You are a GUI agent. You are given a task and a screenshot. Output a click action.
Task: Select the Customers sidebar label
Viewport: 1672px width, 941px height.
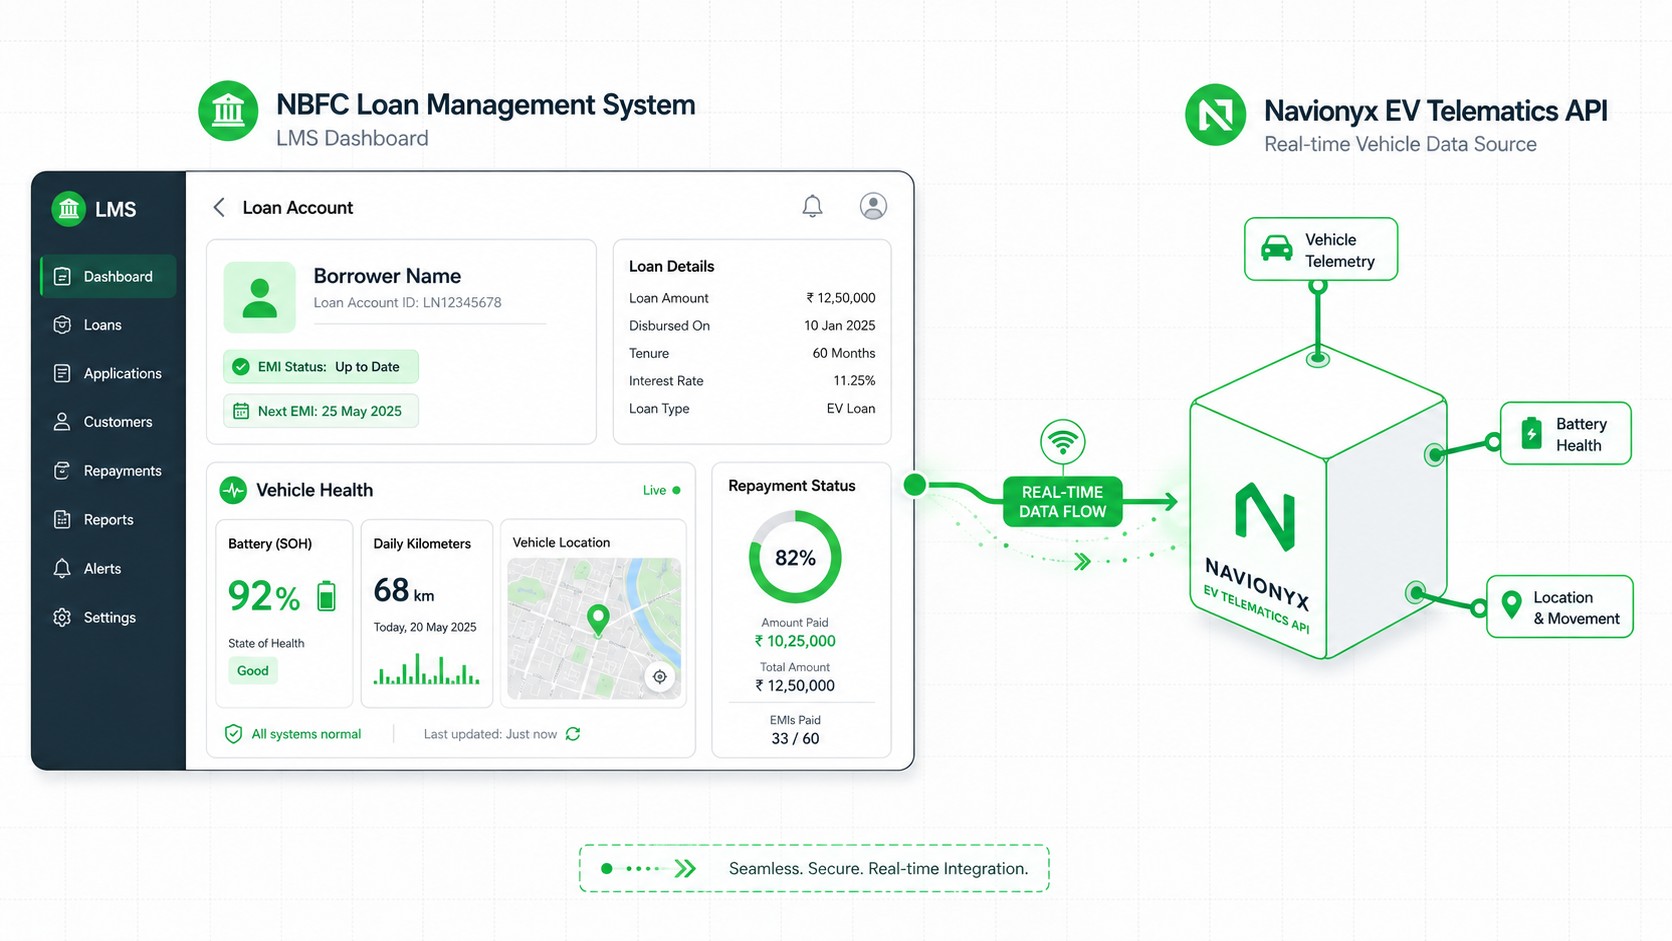pos(118,422)
